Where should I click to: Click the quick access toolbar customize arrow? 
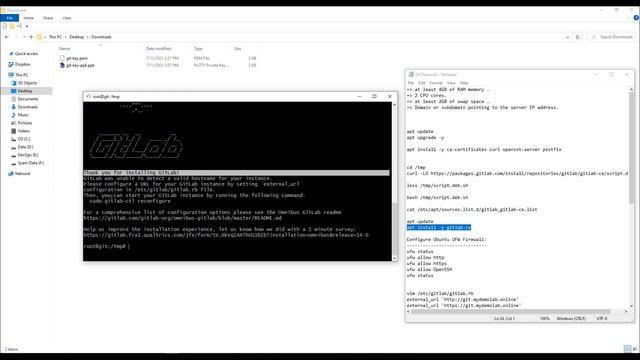click(27, 27)
